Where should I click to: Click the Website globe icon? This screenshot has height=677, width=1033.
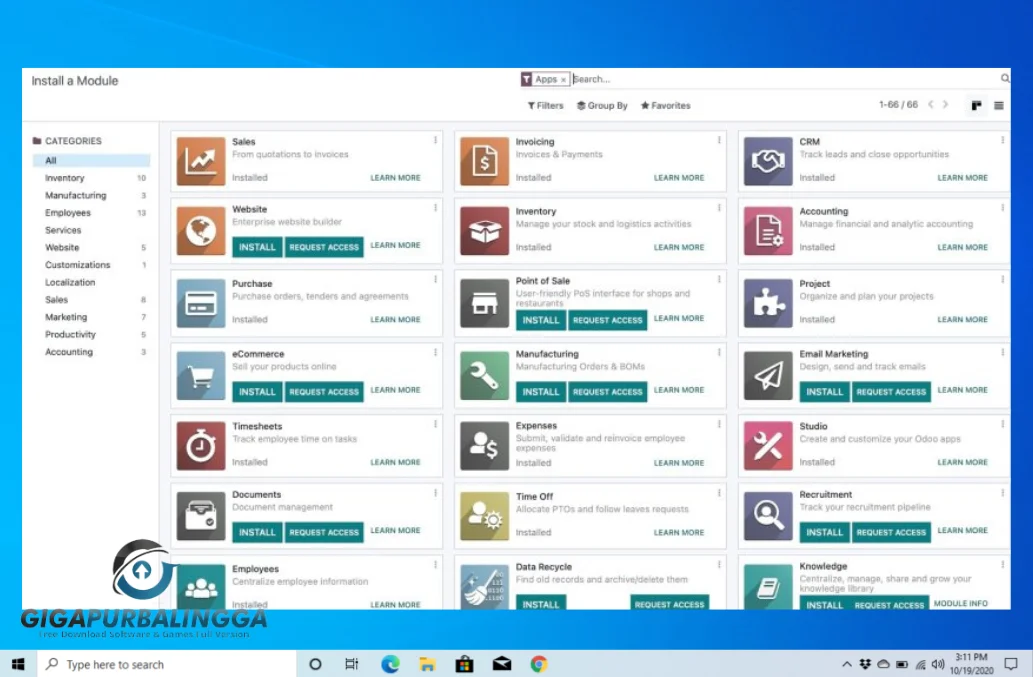[201, 231]
